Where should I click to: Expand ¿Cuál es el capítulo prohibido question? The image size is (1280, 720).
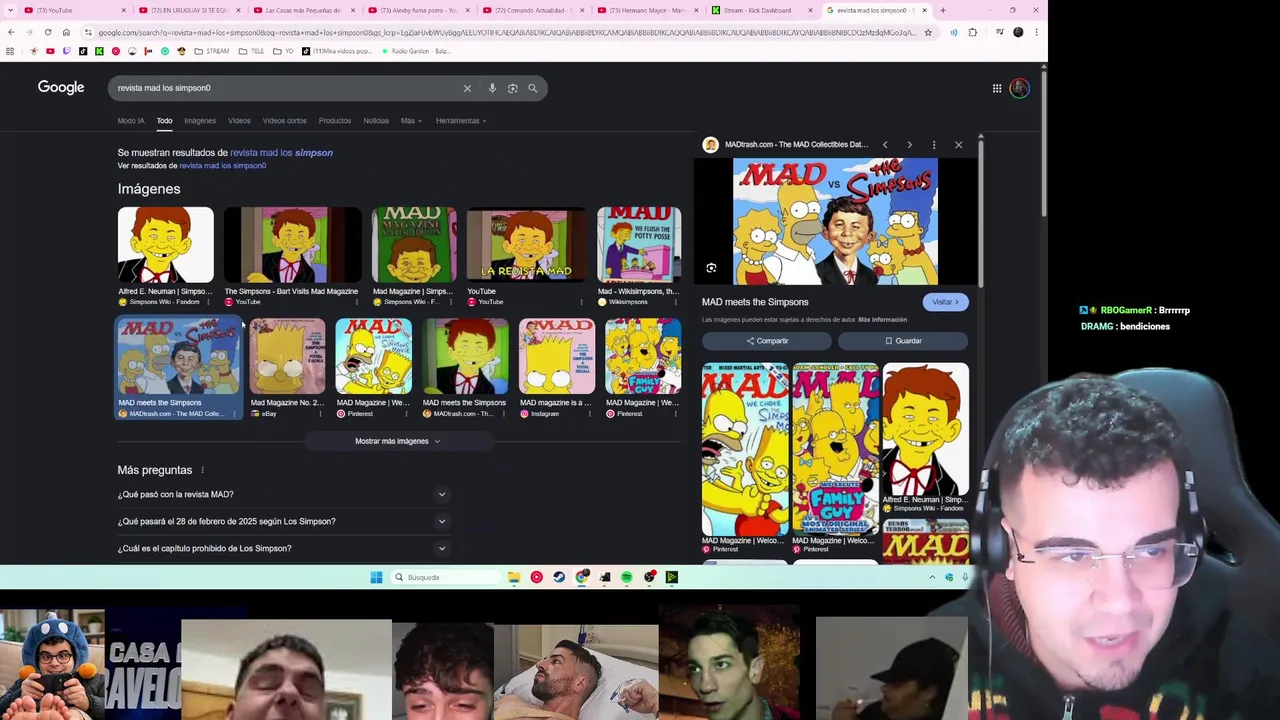[282, 548]
